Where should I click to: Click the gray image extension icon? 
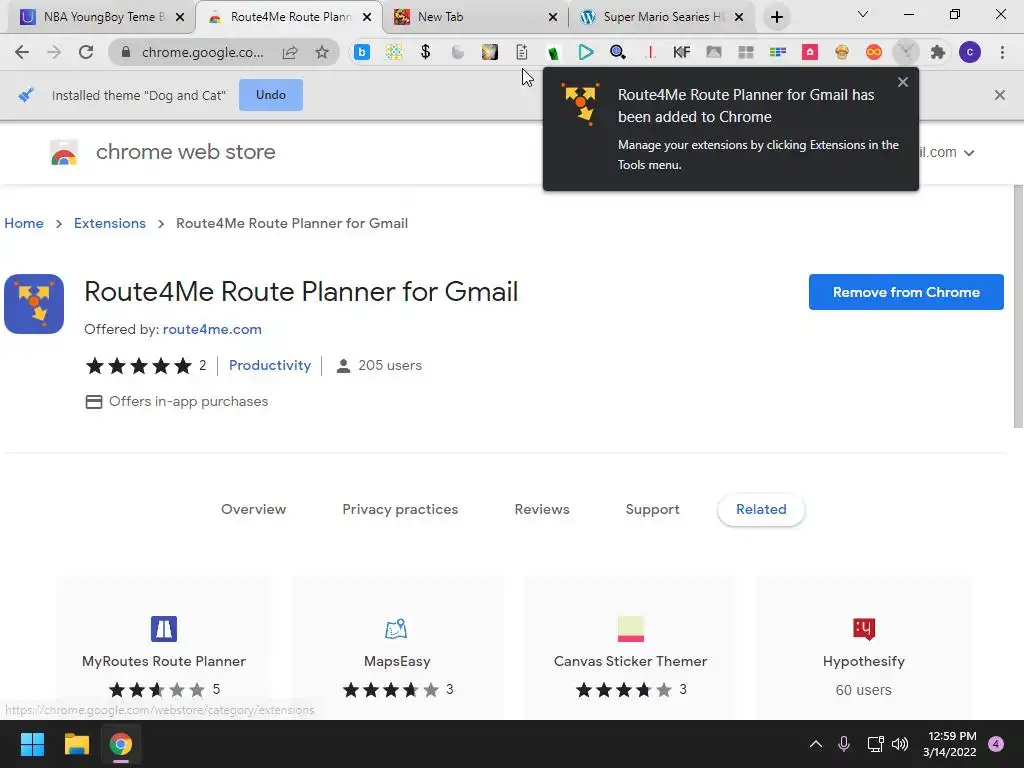(x=714, y=52)
